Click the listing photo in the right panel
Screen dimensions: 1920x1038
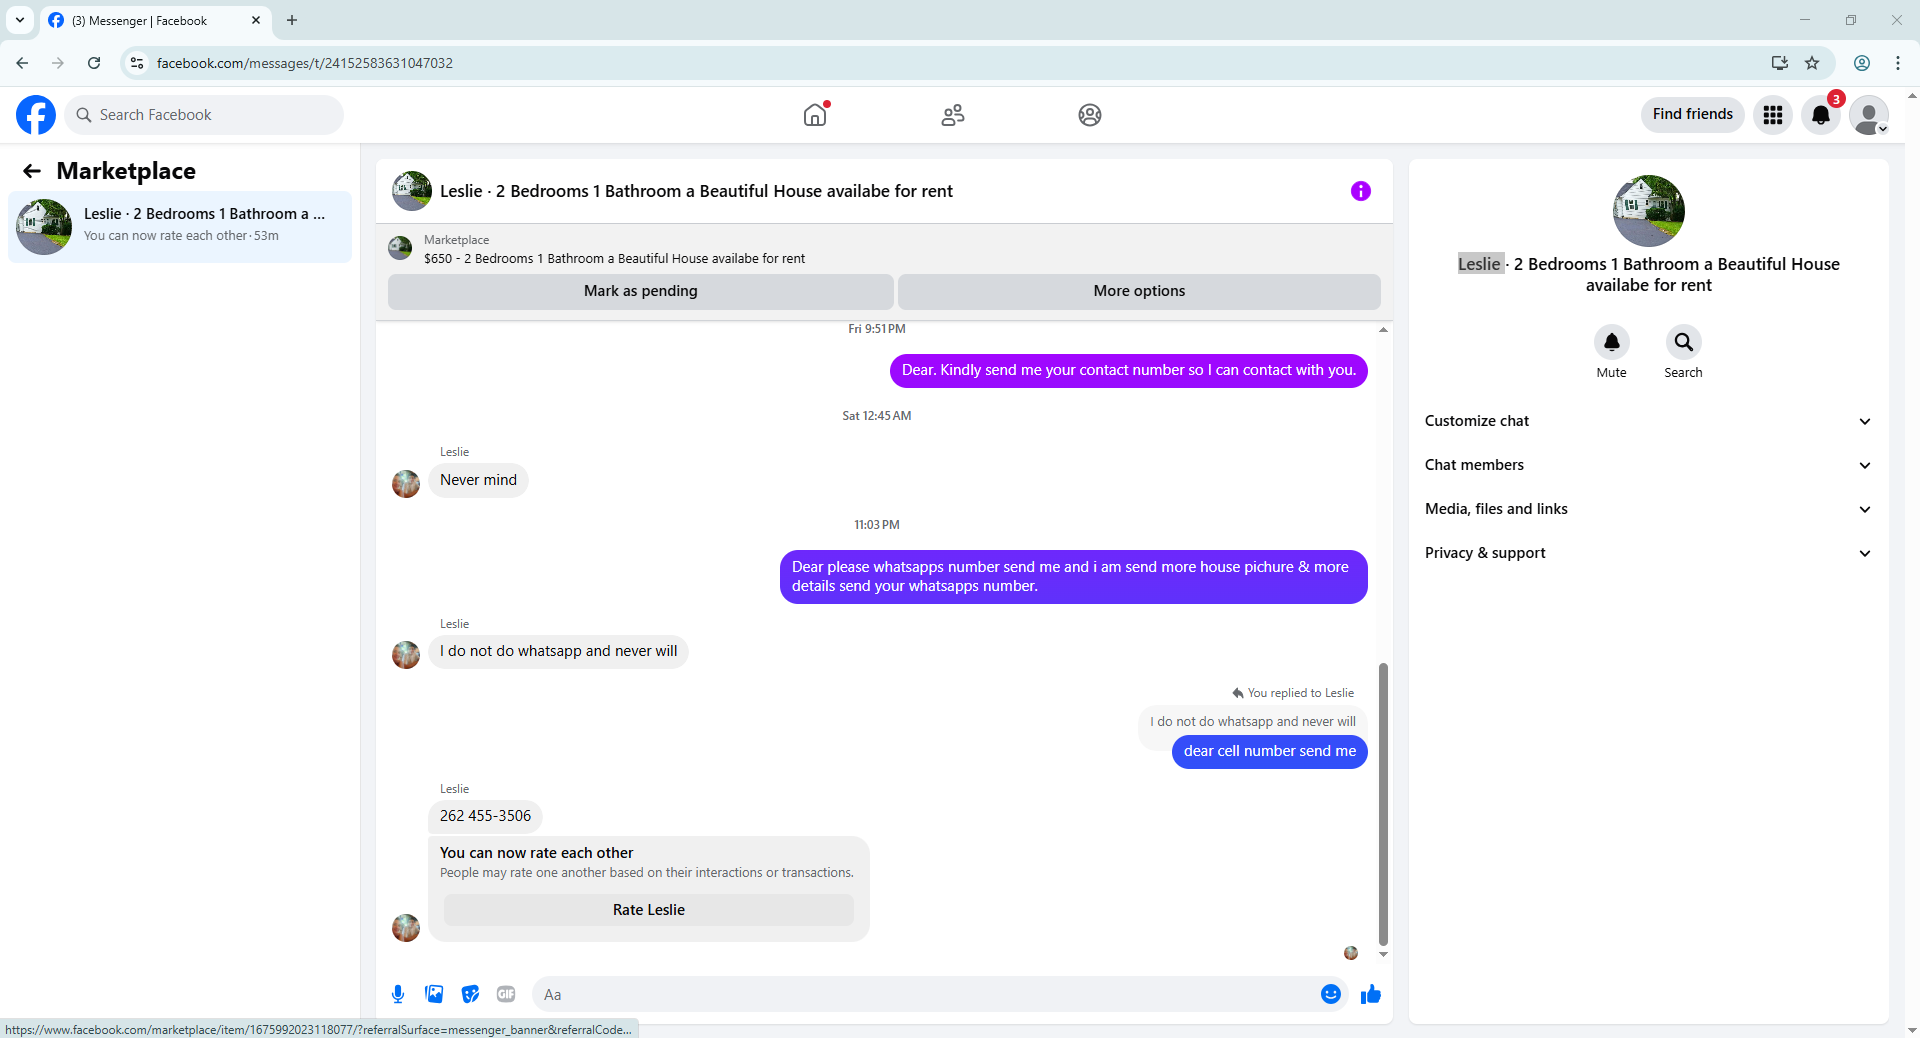point(1649,211)
